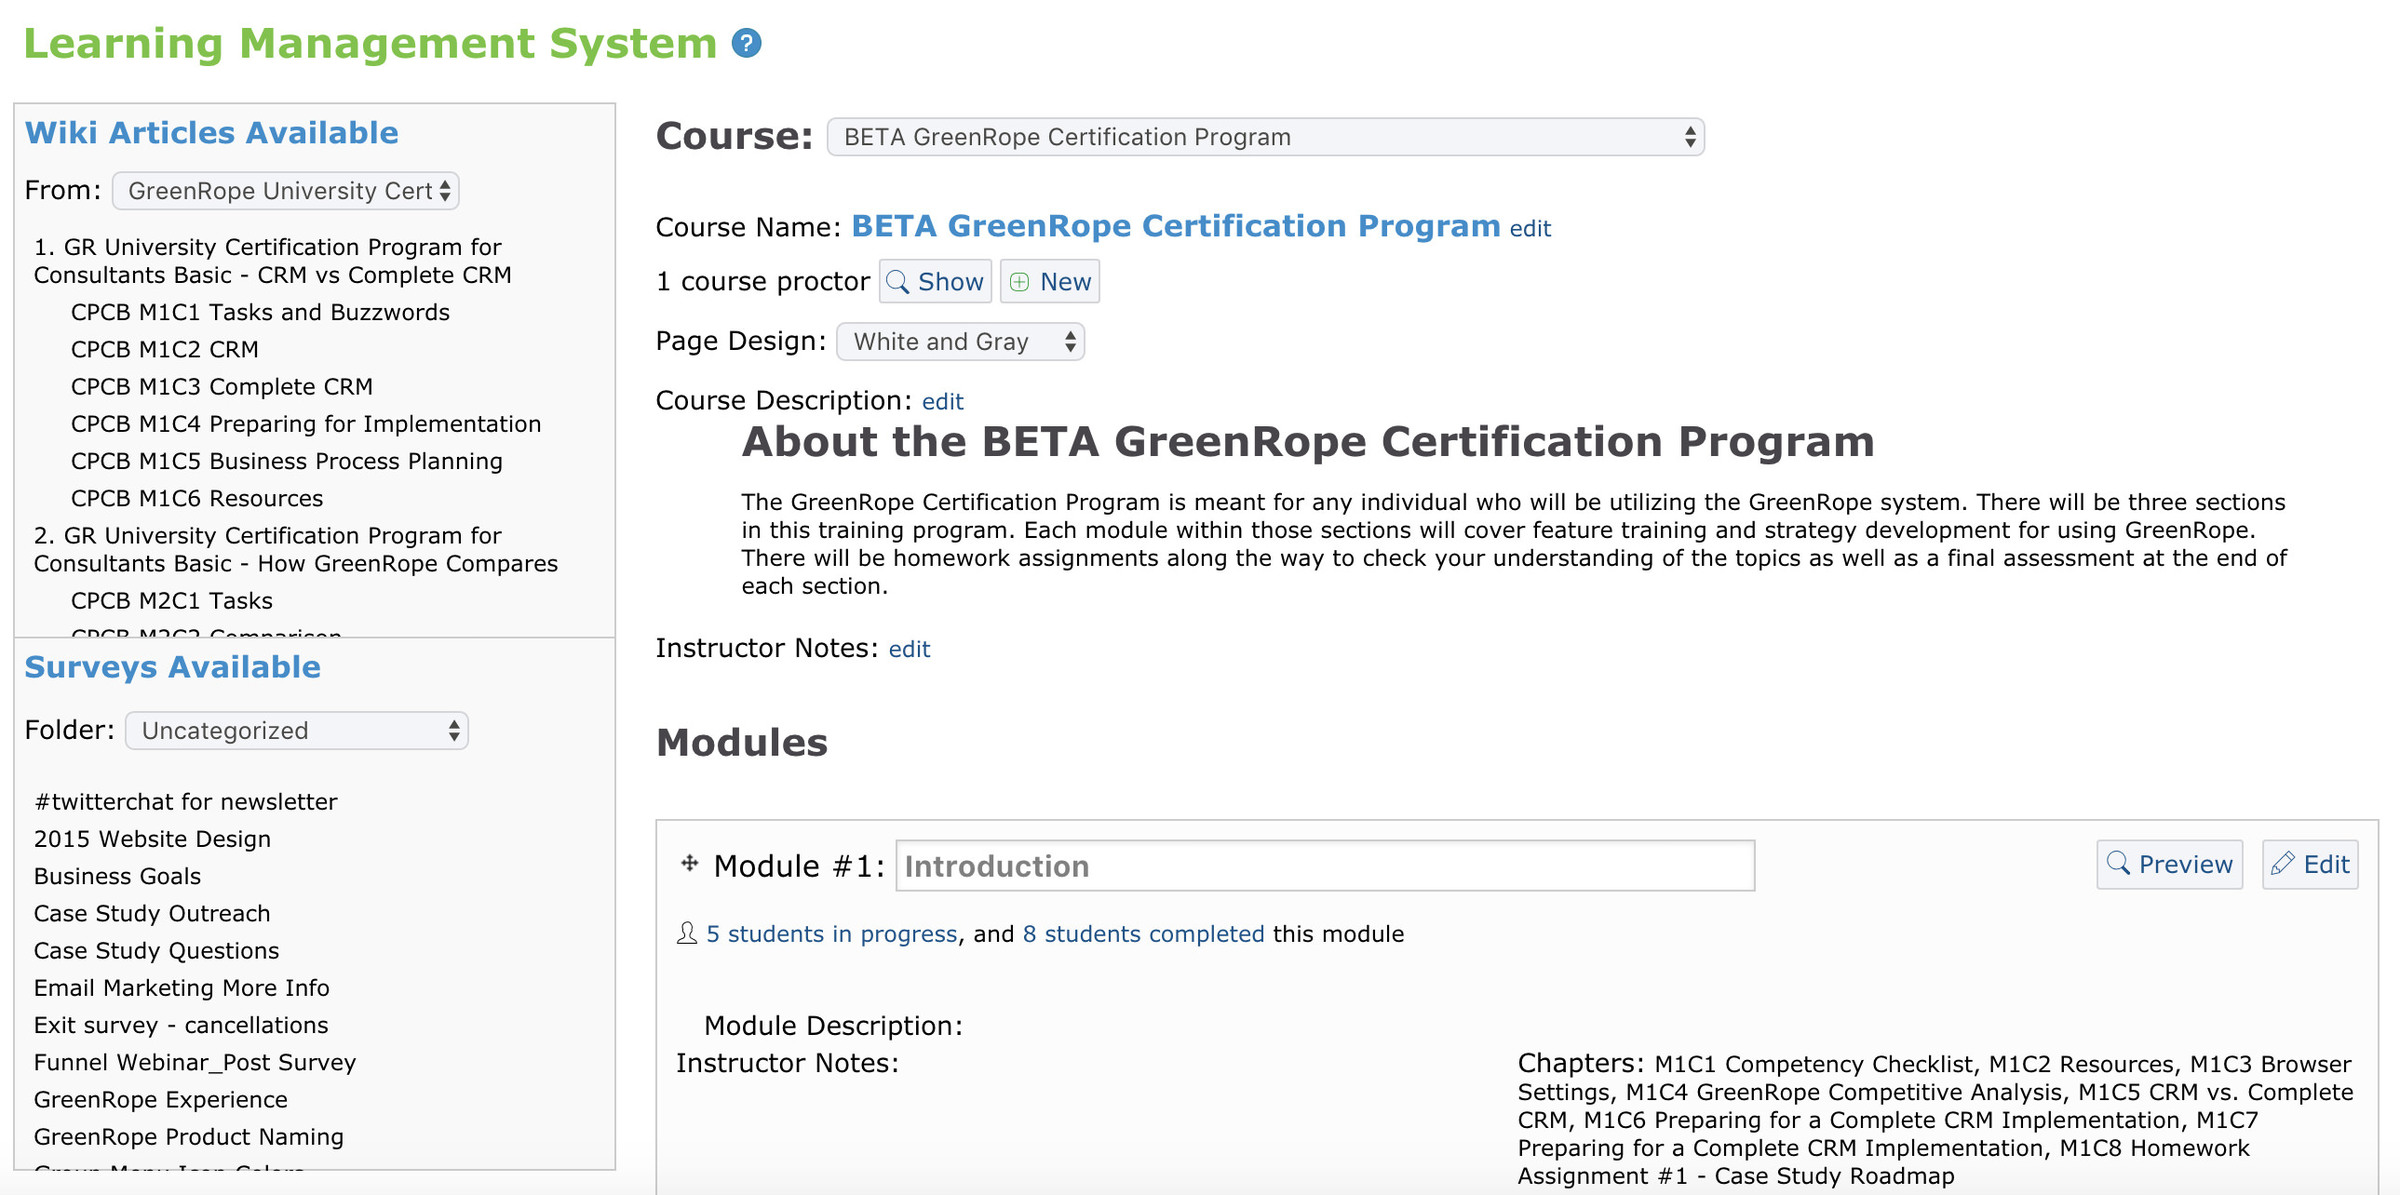This screenshot has width=2400, height=1195.
Task: Preview Module #1
Action: tap(2169, 865)
